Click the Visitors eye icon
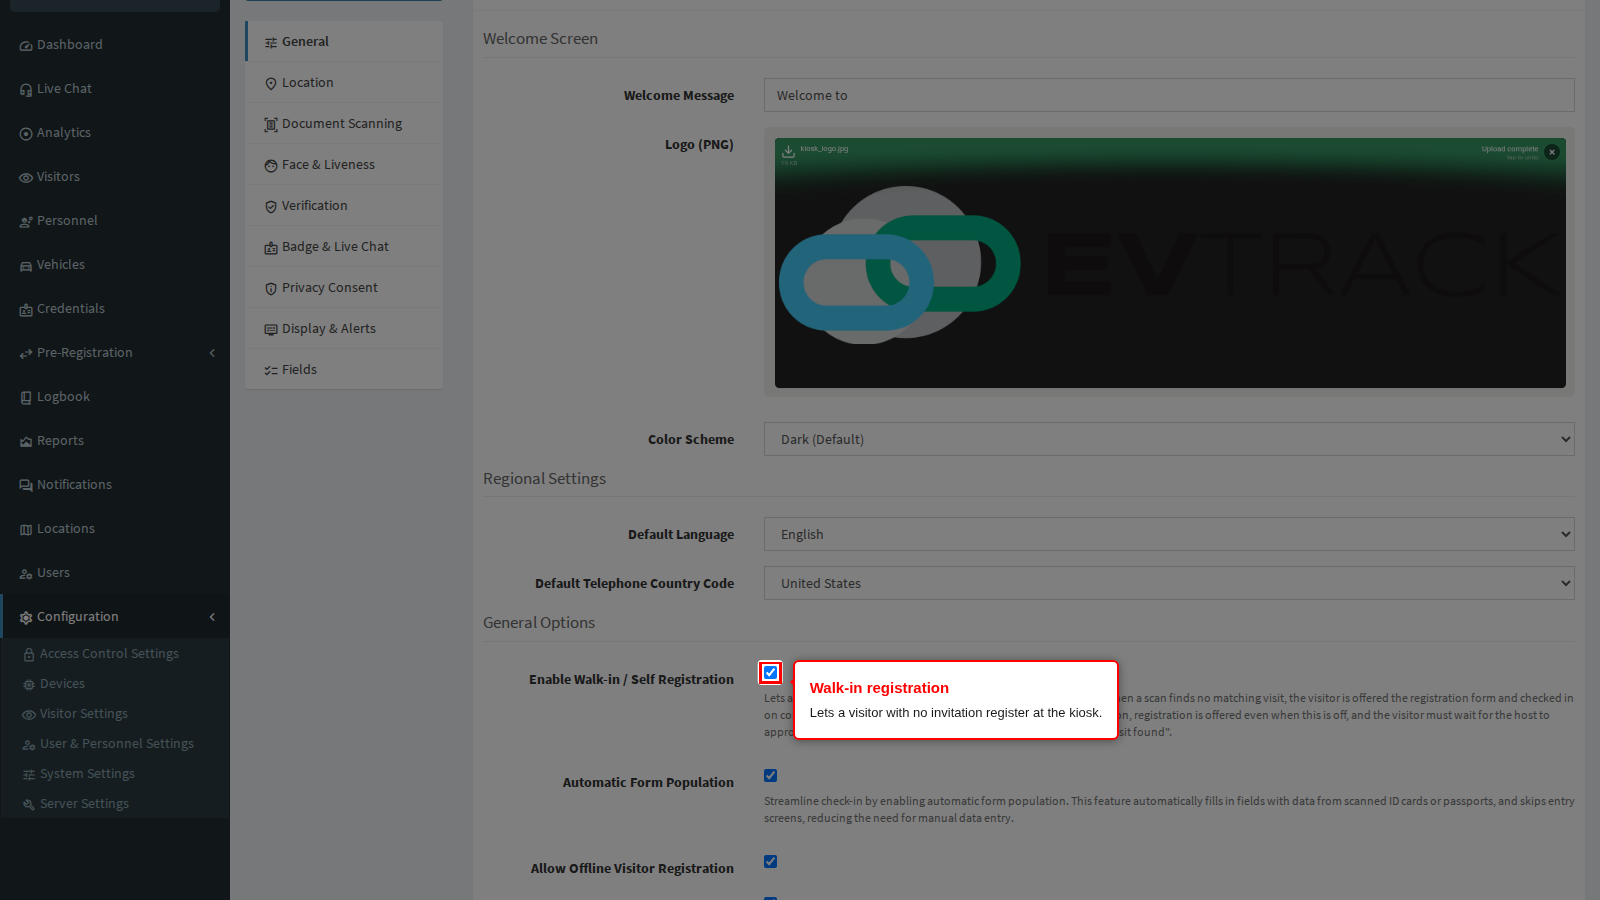Image resolution: width=1600 pixels, height=900 pixels. pos(26,178)
